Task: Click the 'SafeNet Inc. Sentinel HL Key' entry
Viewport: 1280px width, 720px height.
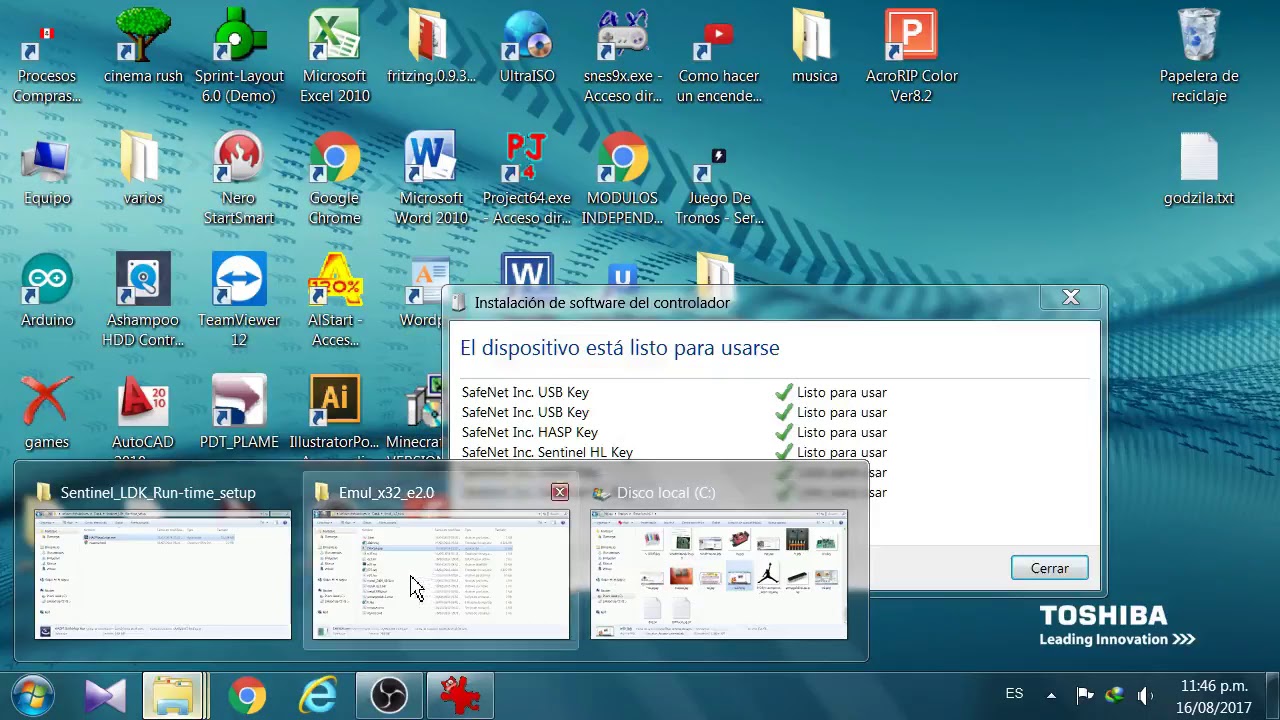Action: click(547, 452)
